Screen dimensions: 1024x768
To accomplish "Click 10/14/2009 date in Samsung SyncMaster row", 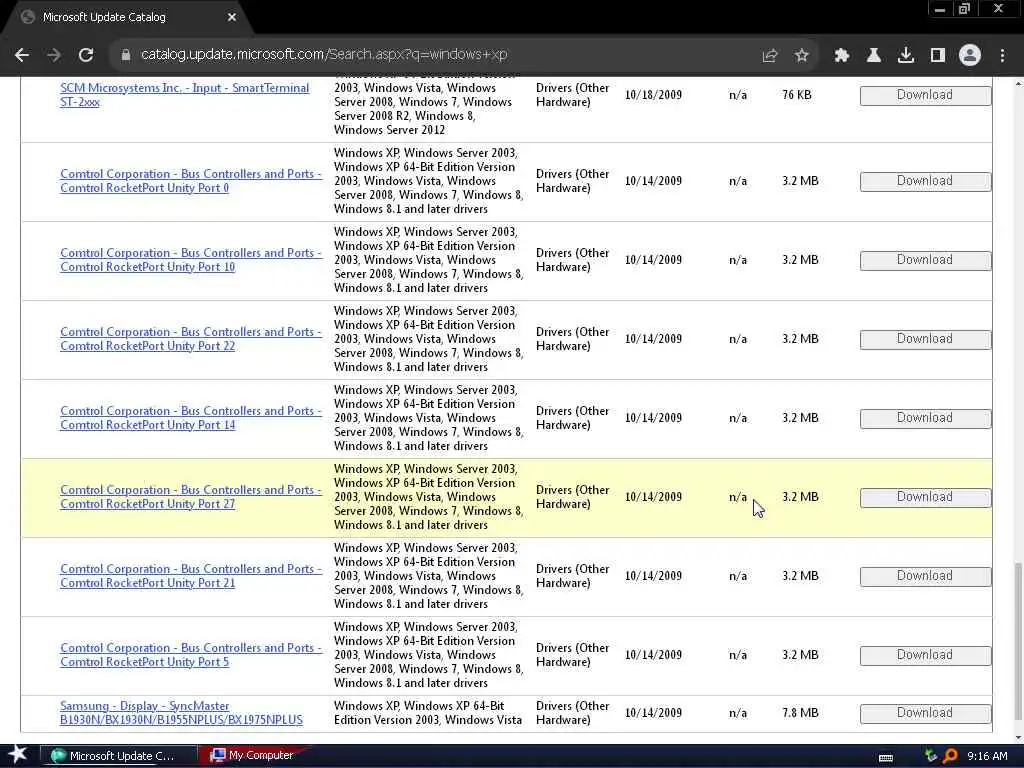I will click(653, 713).
